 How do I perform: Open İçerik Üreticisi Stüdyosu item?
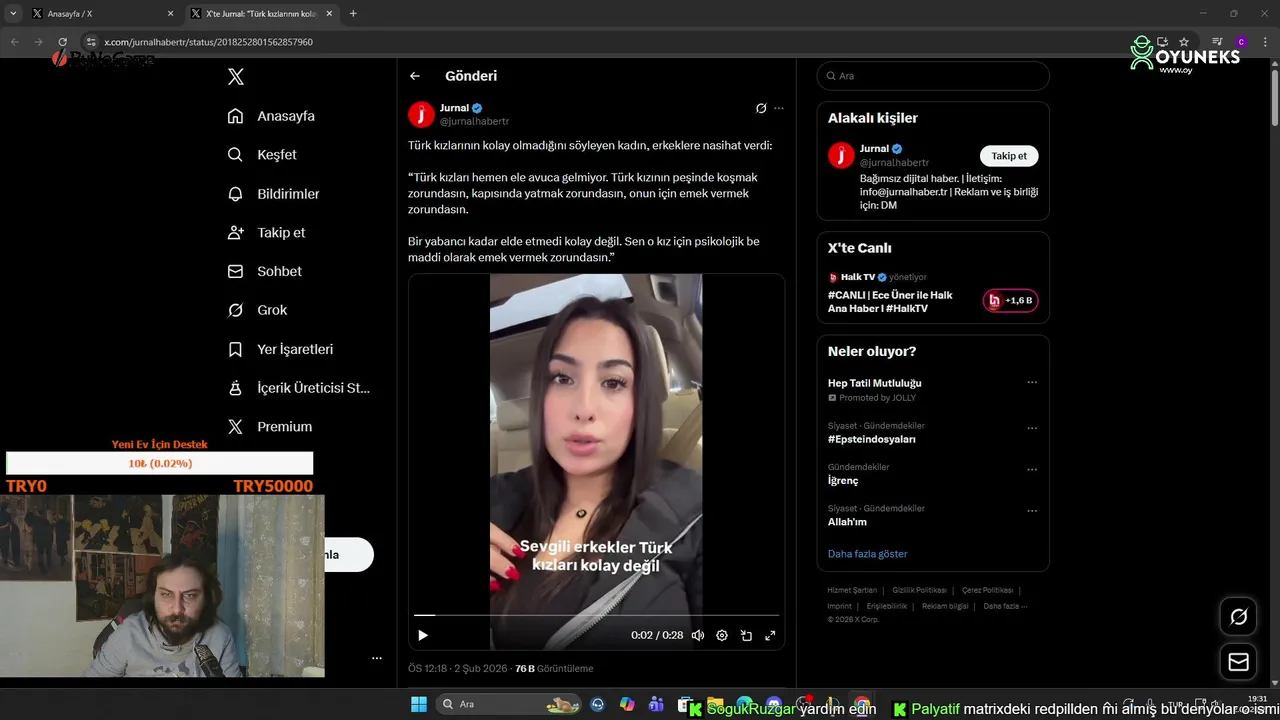tap(299, 388)
